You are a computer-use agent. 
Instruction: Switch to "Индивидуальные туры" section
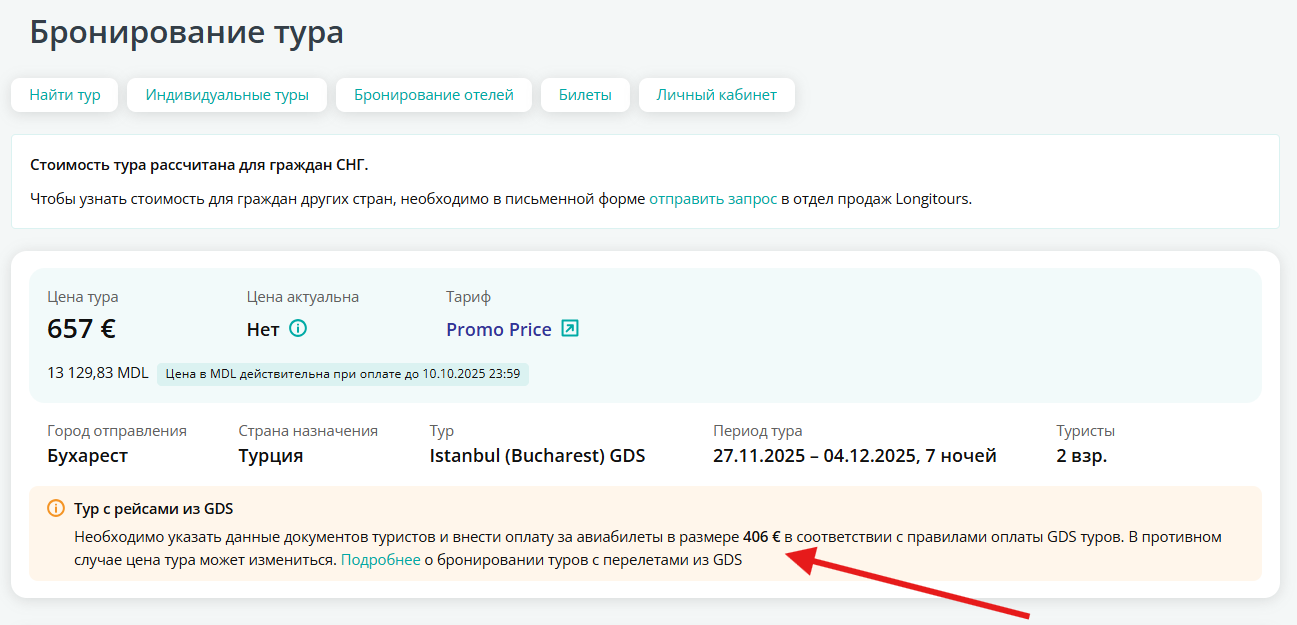pyautogui.click(x=227, y=95)
